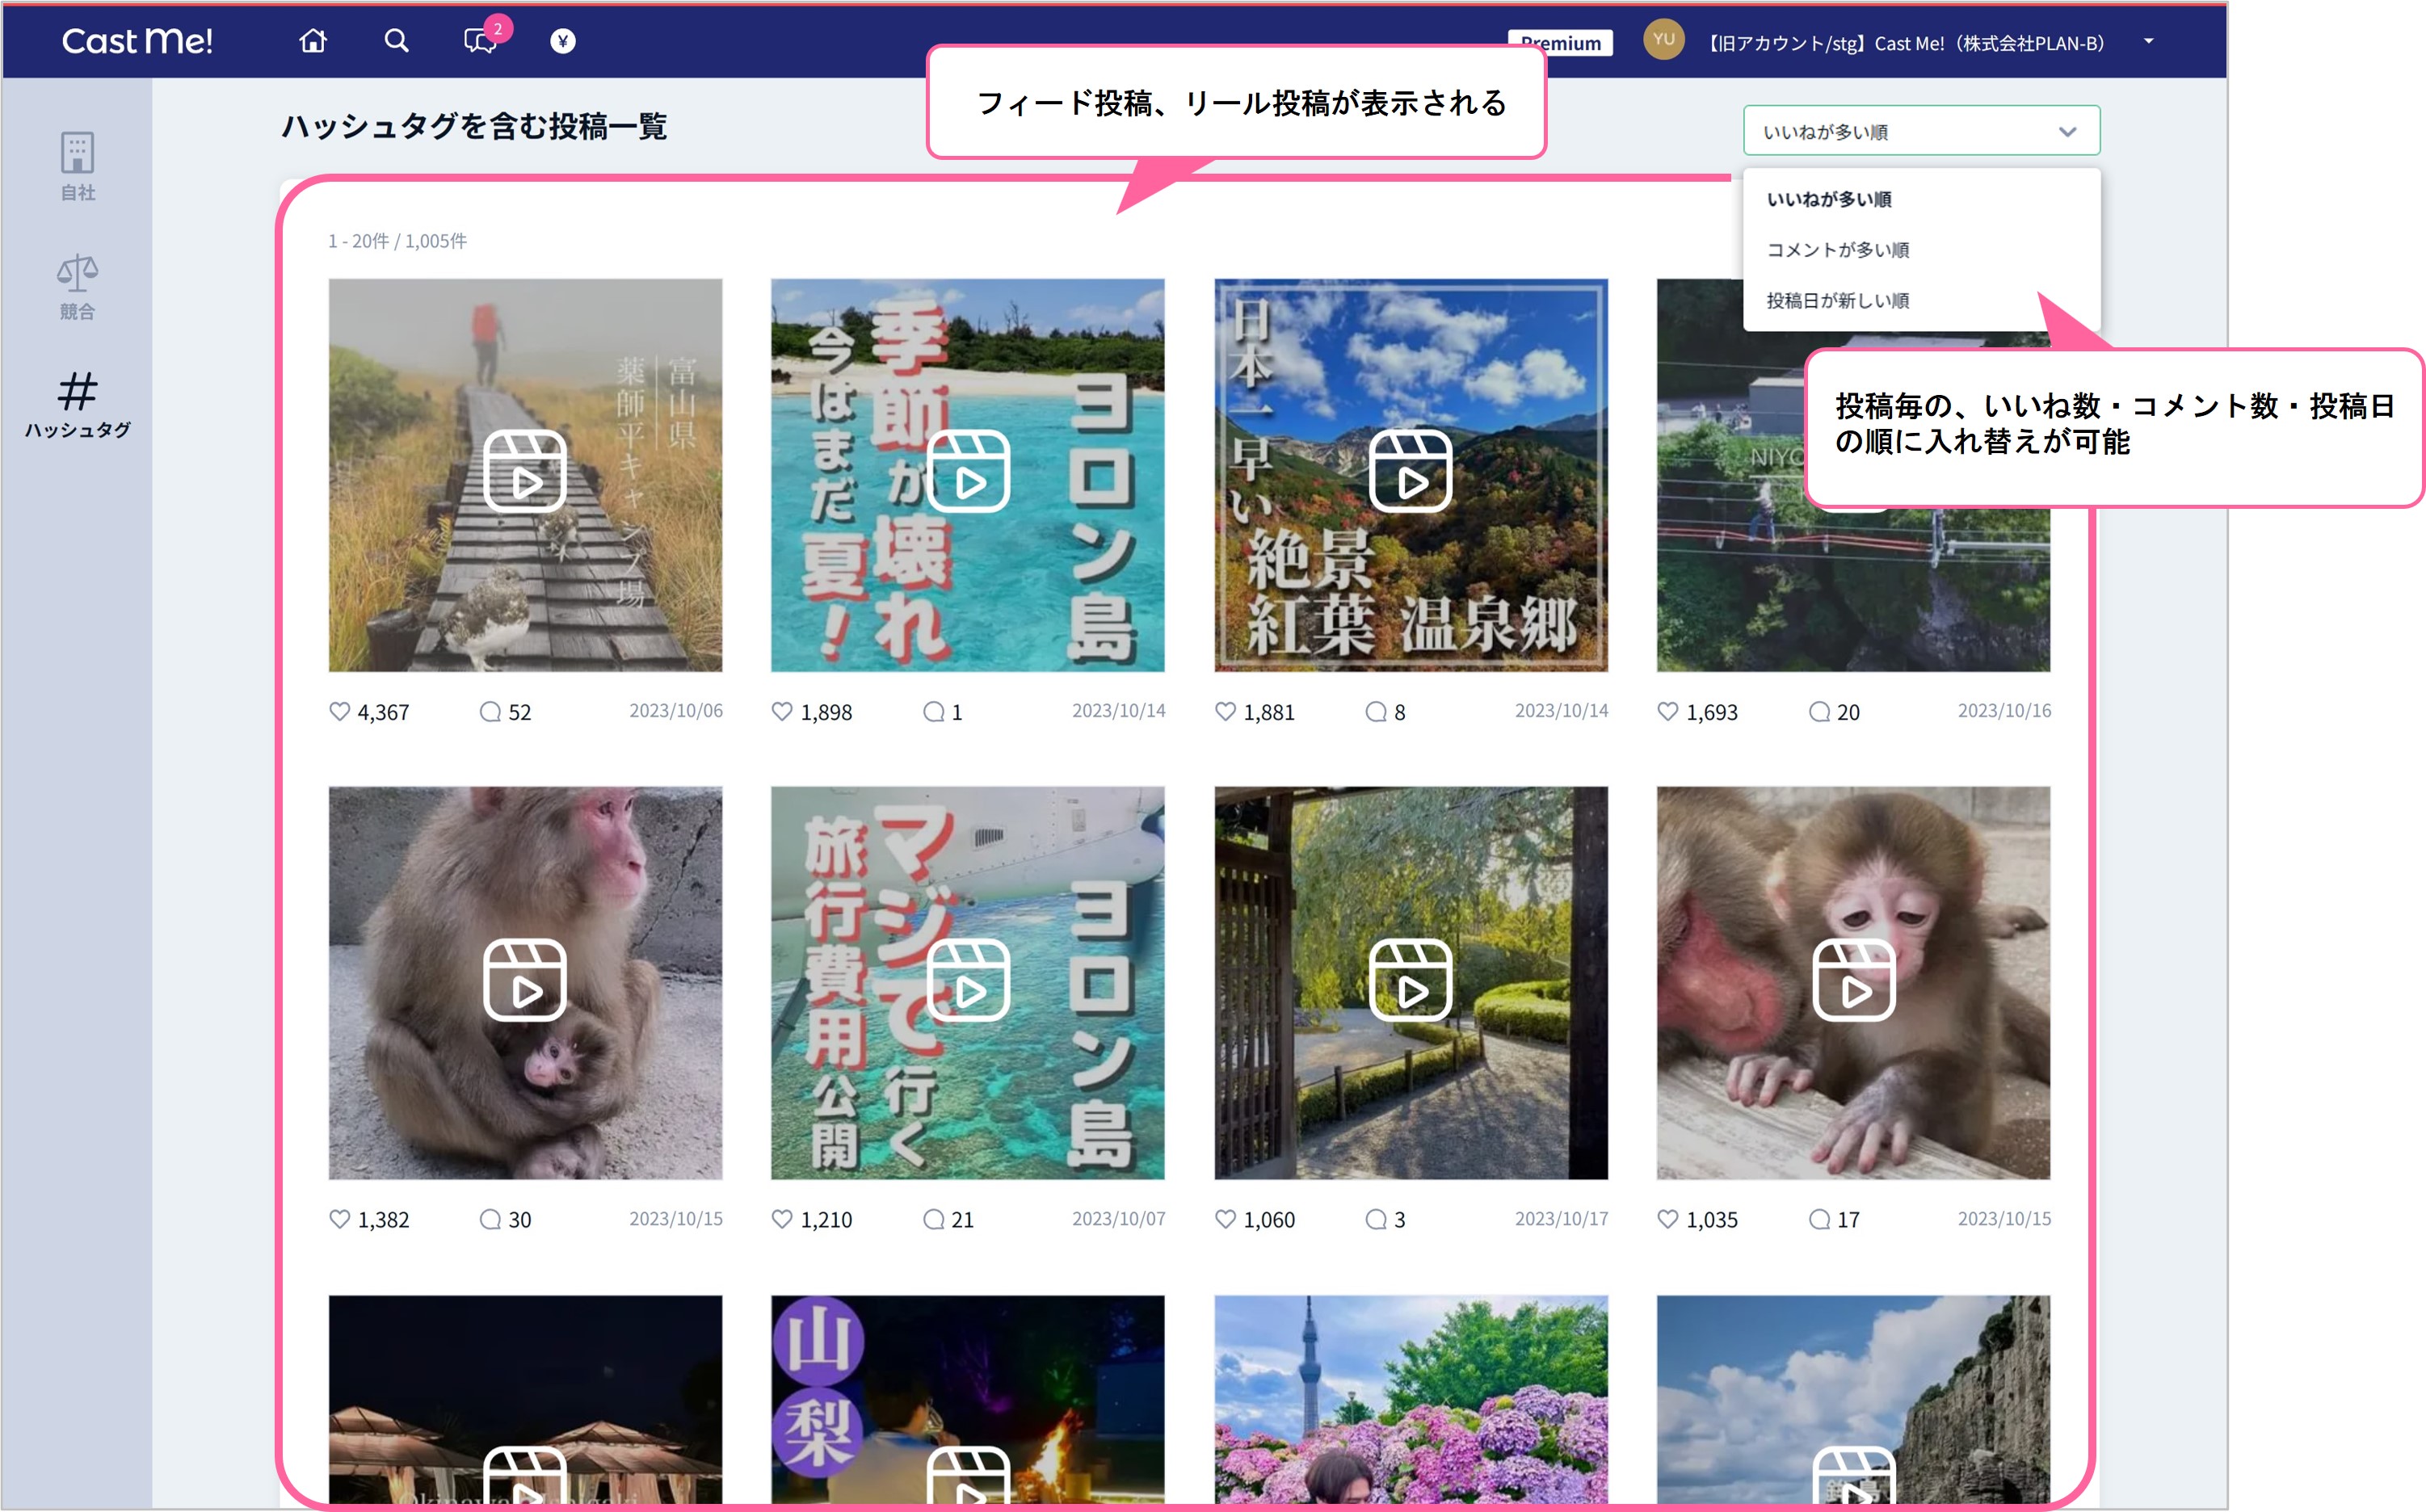Select コメントが多い順 option
The image size is (2426, 1512).
(x=1838, y=250)
